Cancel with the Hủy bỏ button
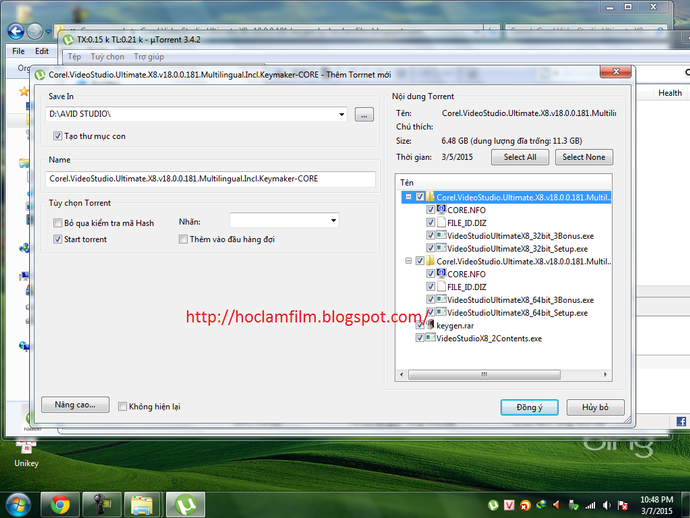690x518 pixels. [595, 407]
